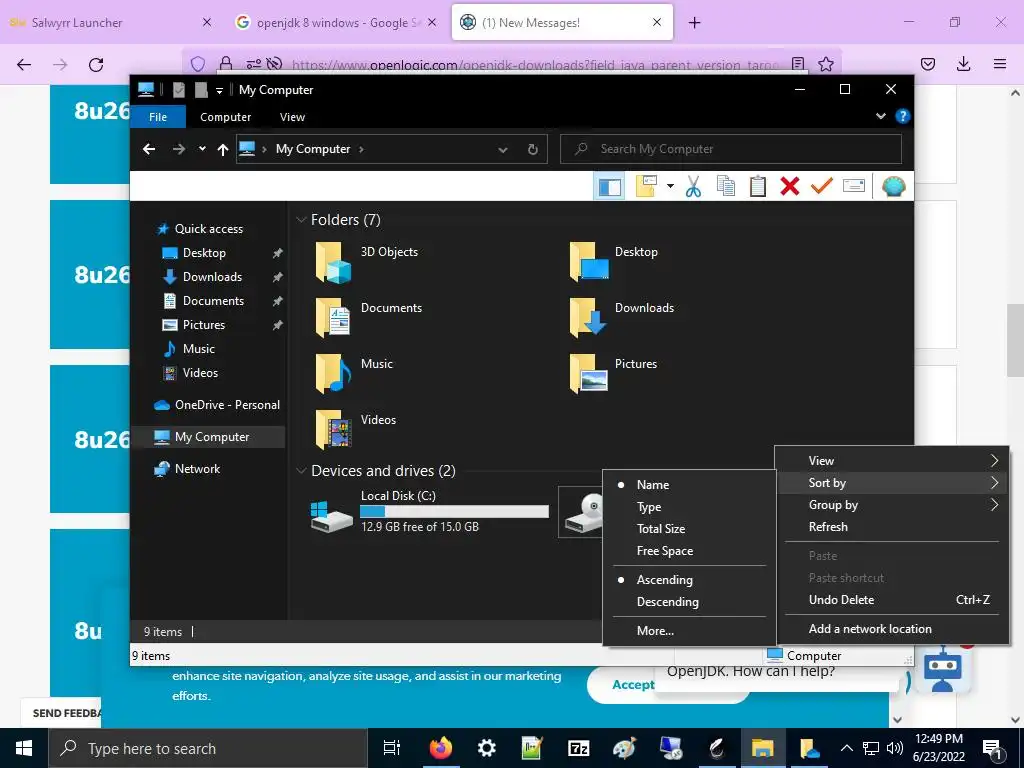Collapse the Folders (7) group
The height and width of the screenshot is (768, 1024).
301,219
